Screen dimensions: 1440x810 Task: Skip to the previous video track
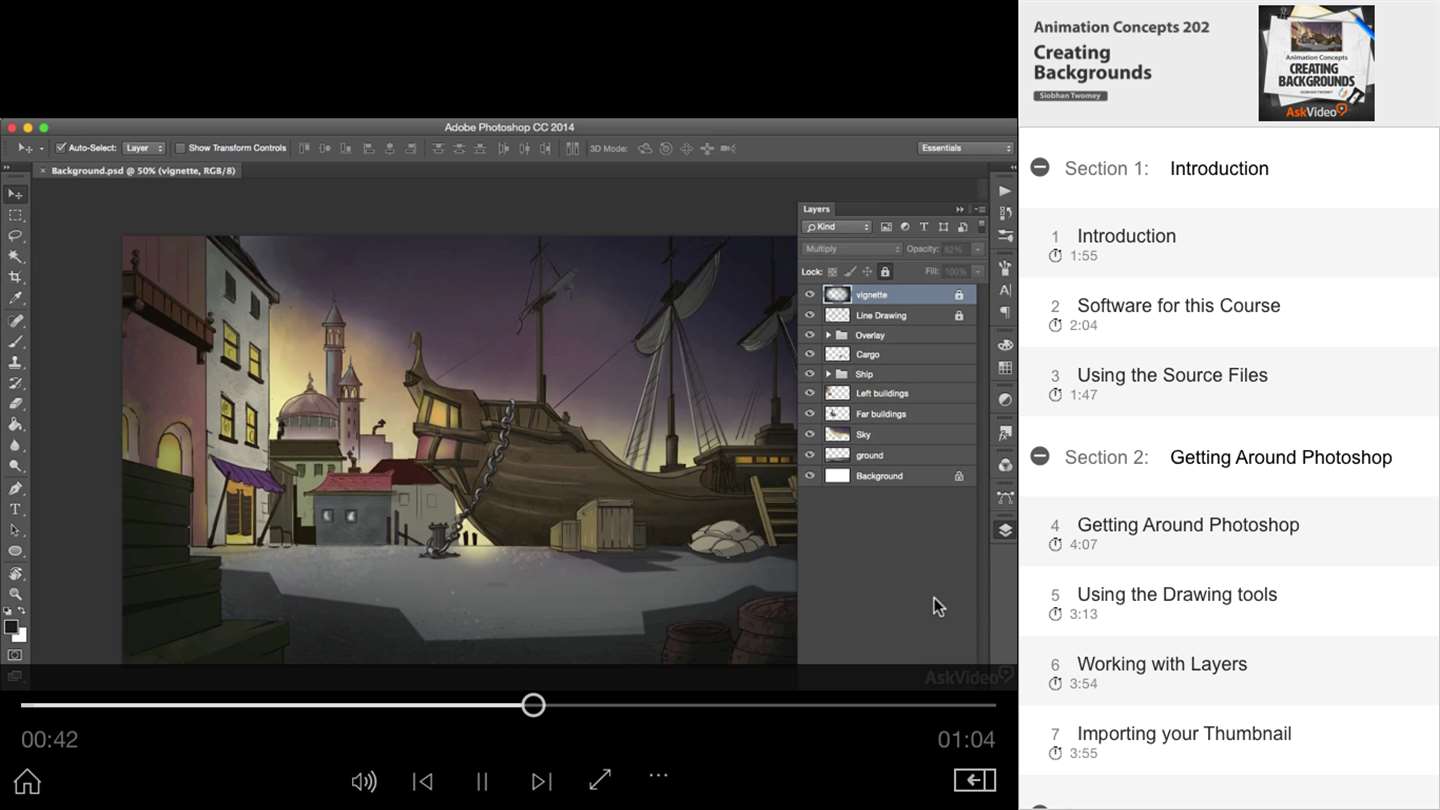423,781
